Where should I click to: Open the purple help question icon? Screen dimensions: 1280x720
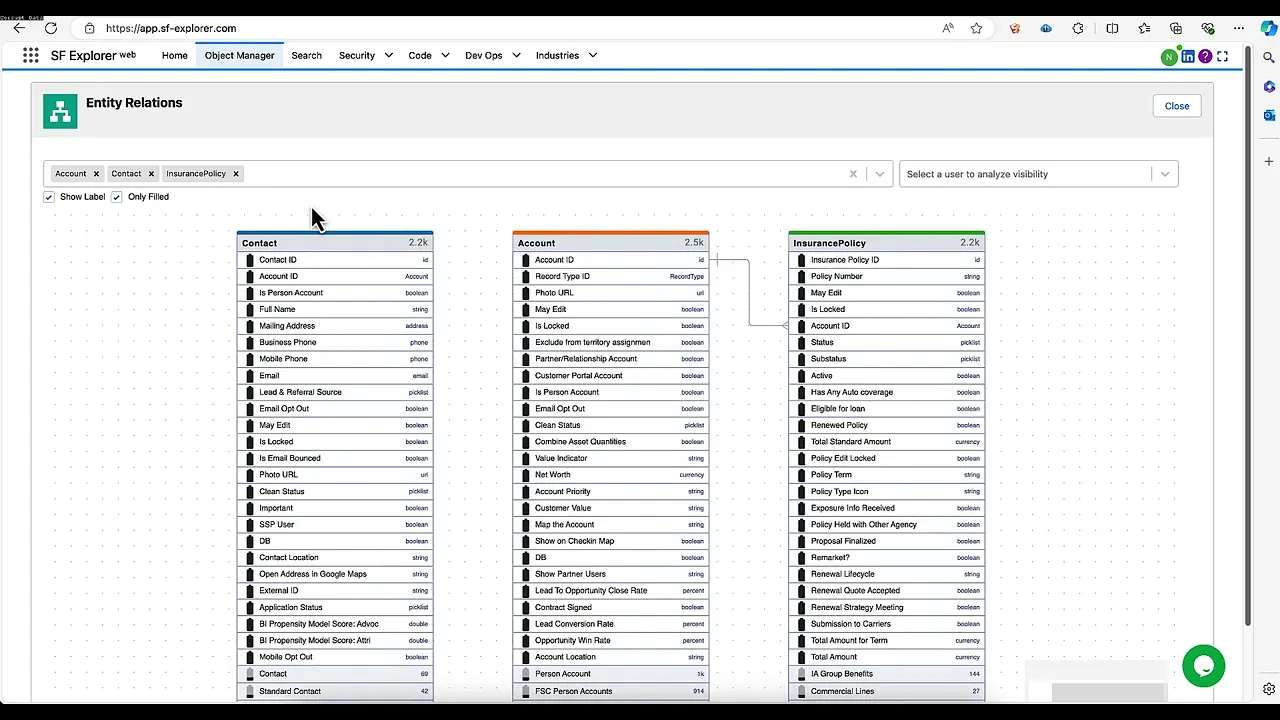pos(1205,57)
